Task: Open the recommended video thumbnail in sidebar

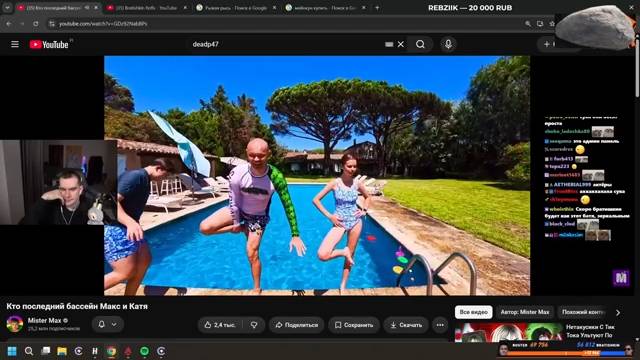Action: click(x=509, y=332)
